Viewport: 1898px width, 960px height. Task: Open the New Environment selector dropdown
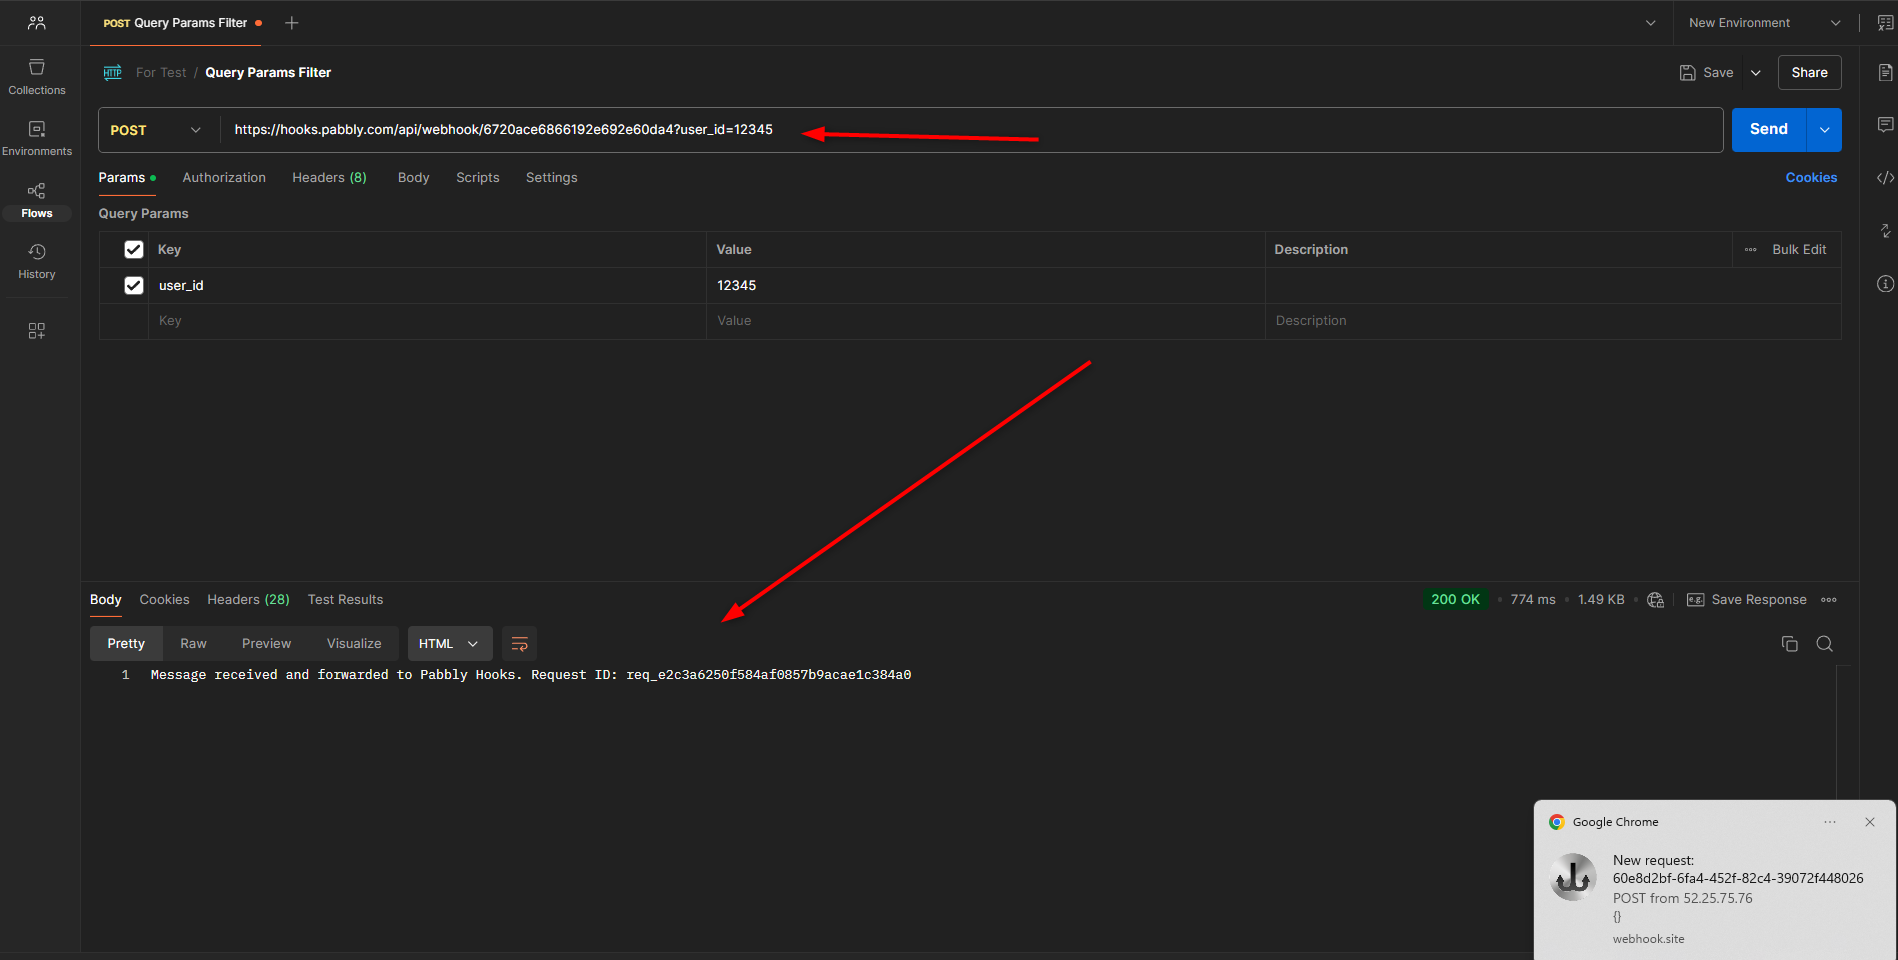tap(1765, 23)
